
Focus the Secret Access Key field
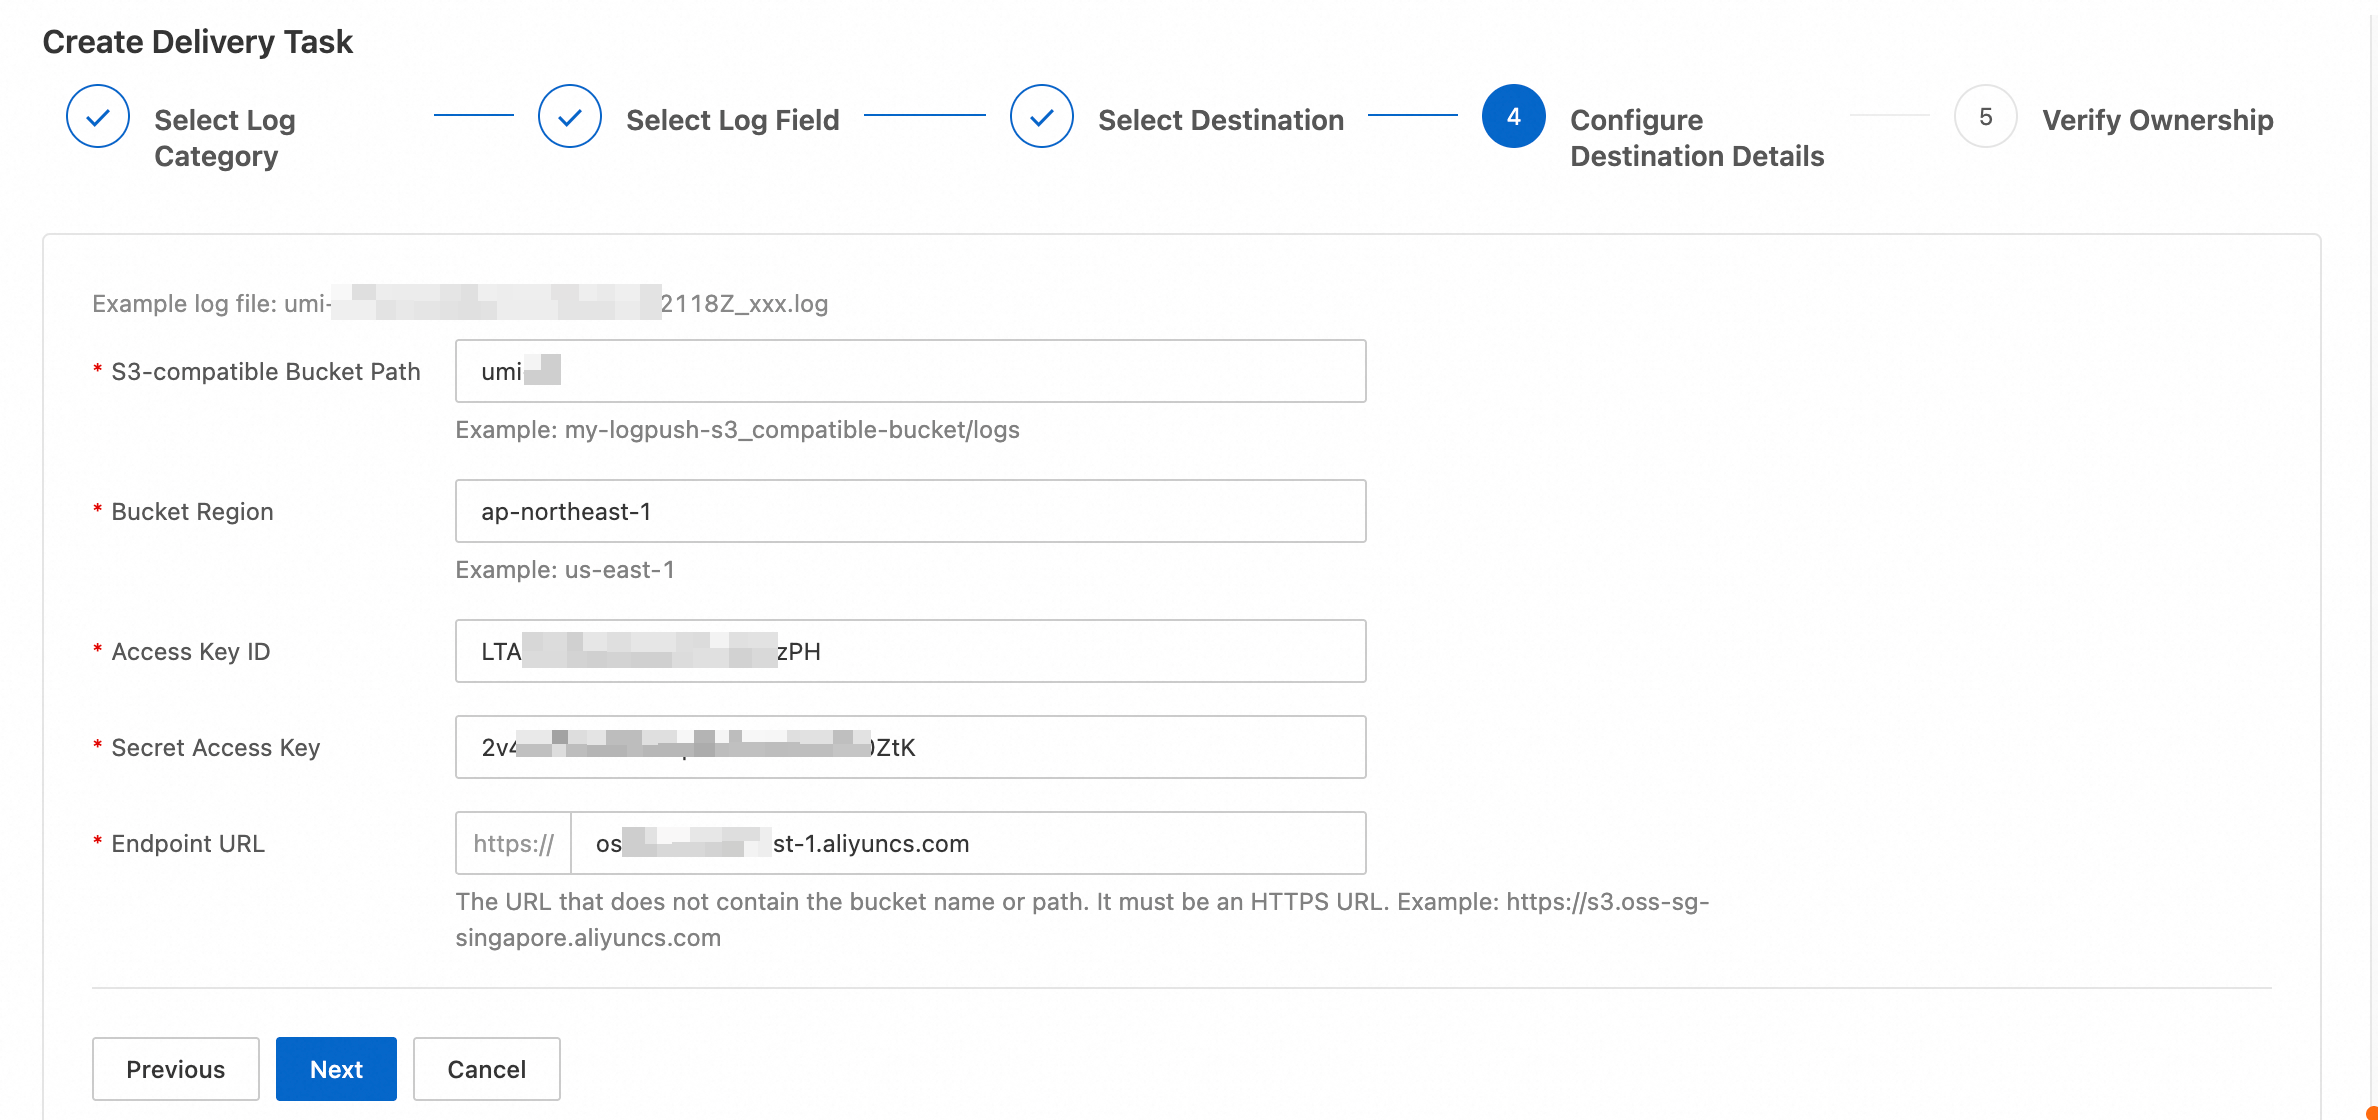coord(911,747)
